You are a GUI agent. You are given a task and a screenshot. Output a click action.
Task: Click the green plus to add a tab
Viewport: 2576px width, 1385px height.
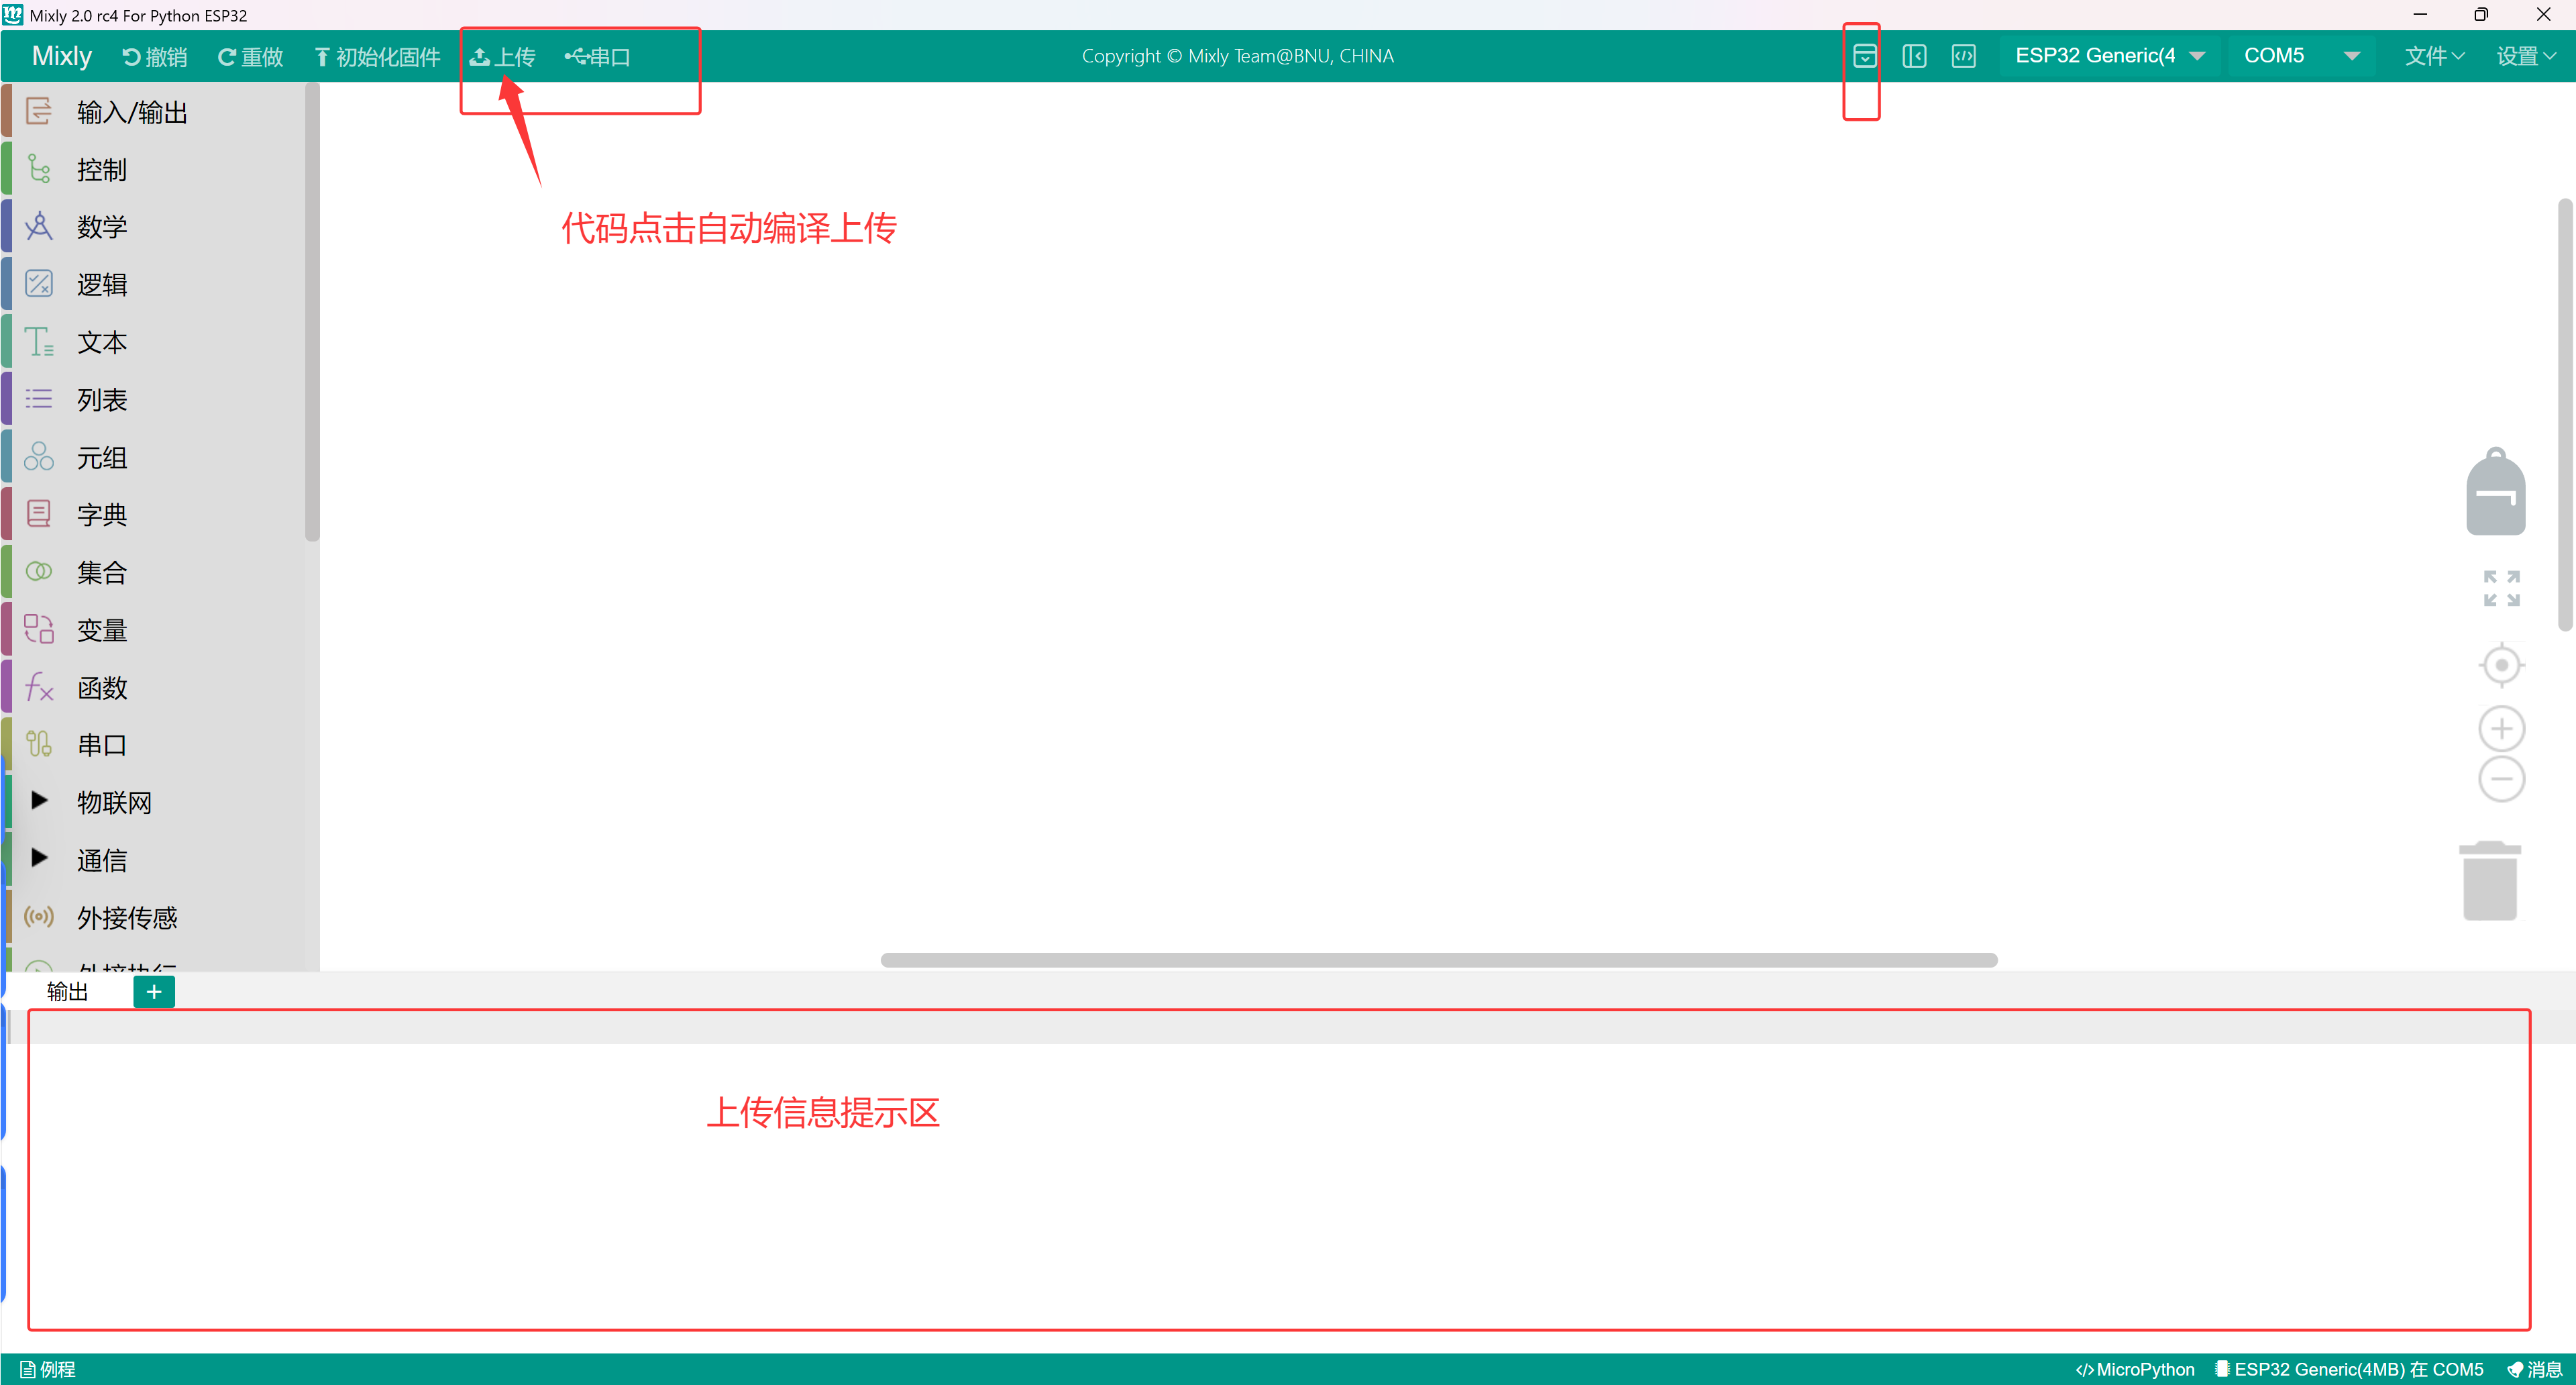click(x=153, y=991)
